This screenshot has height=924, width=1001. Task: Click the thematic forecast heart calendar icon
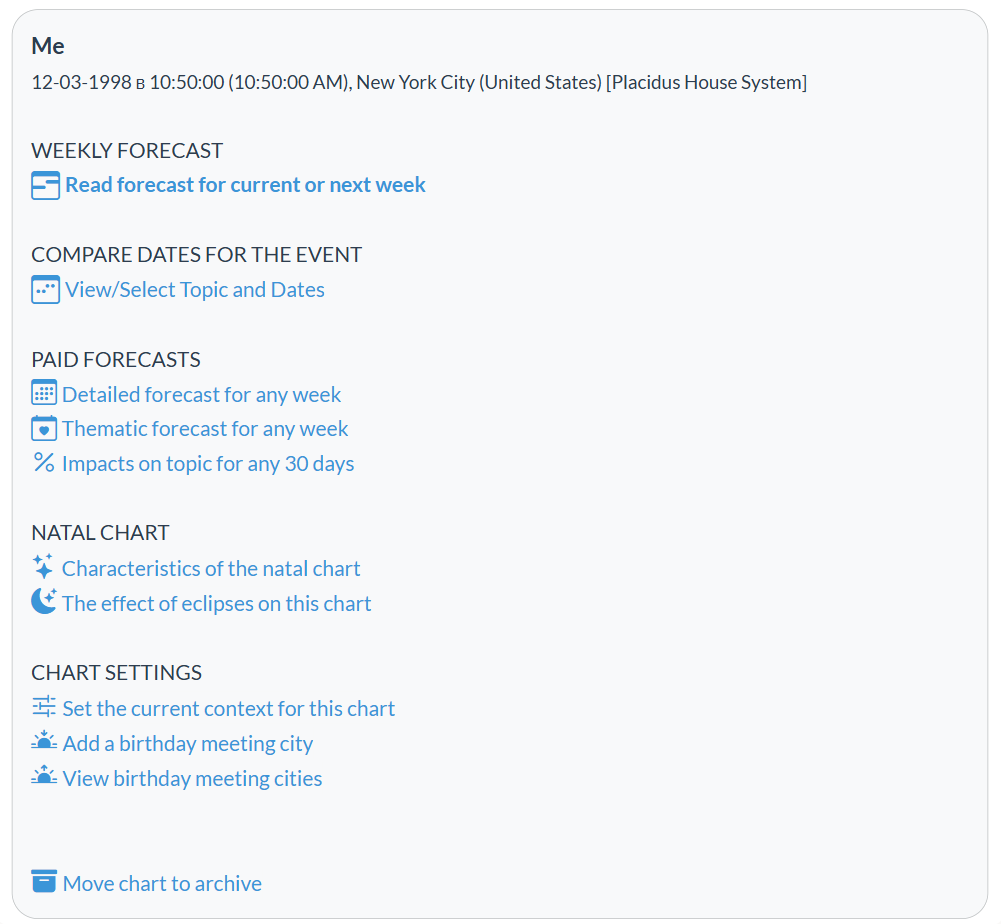[44, 428]
